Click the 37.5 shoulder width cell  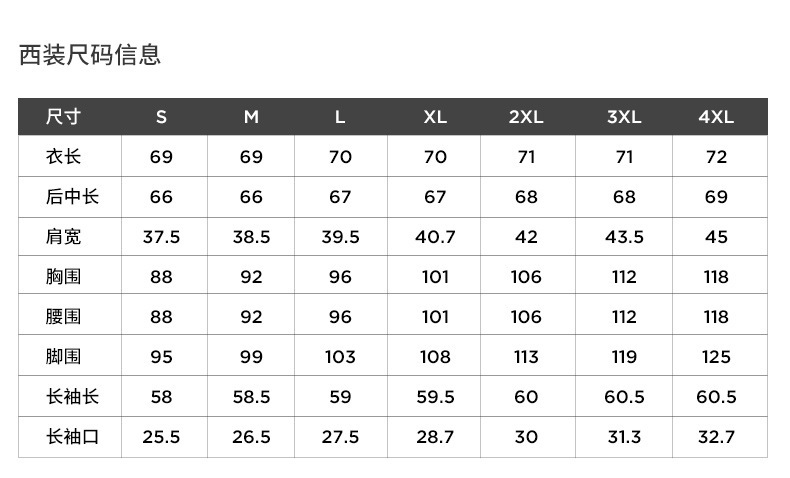(161, 237)
